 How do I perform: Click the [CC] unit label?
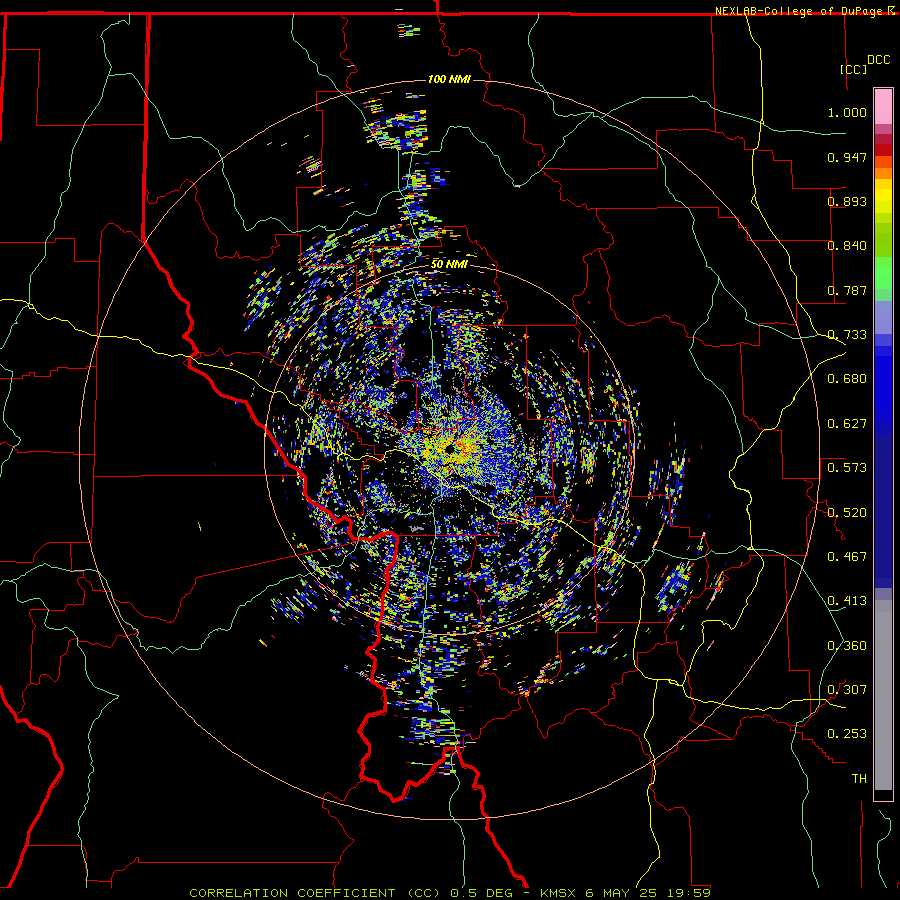(854, 69)
